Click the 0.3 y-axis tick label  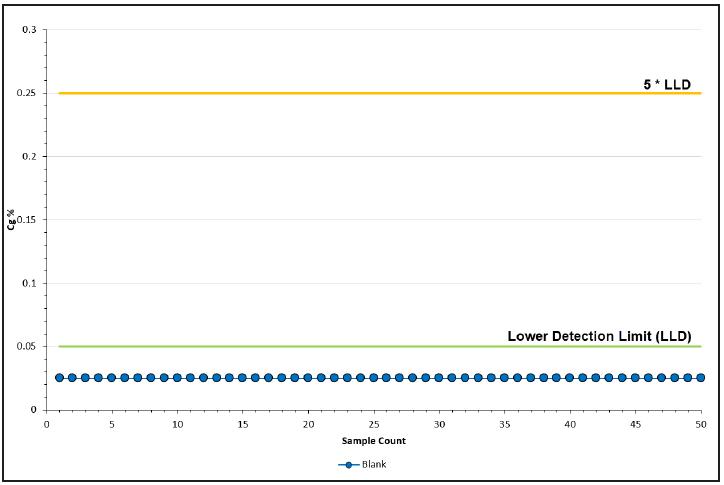tap(29, 30)
